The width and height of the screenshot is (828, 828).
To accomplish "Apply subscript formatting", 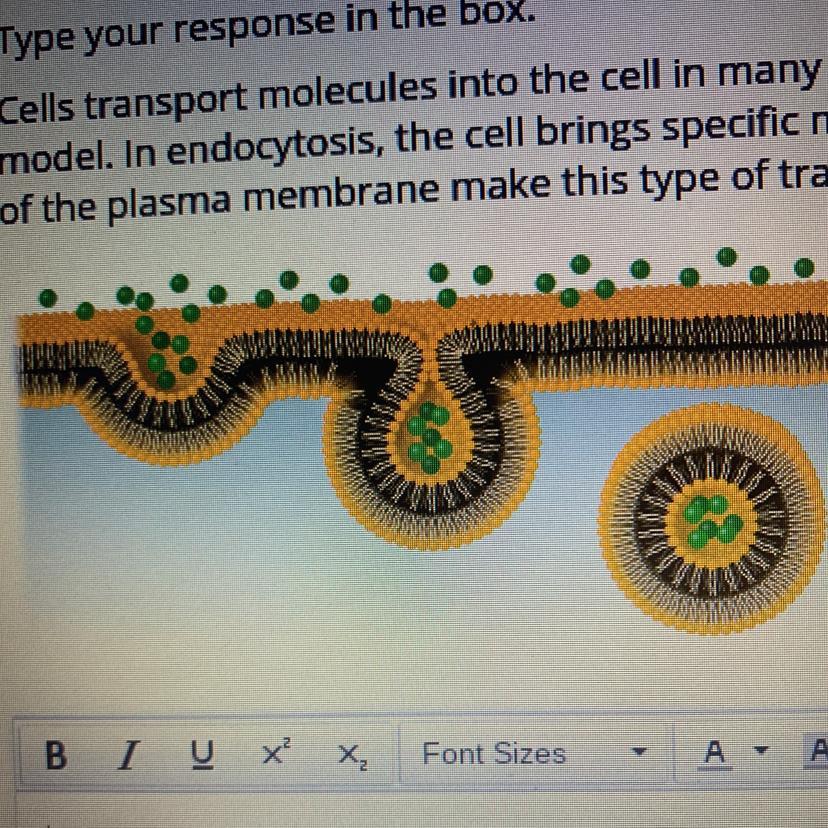I will [x=353, y=756].
